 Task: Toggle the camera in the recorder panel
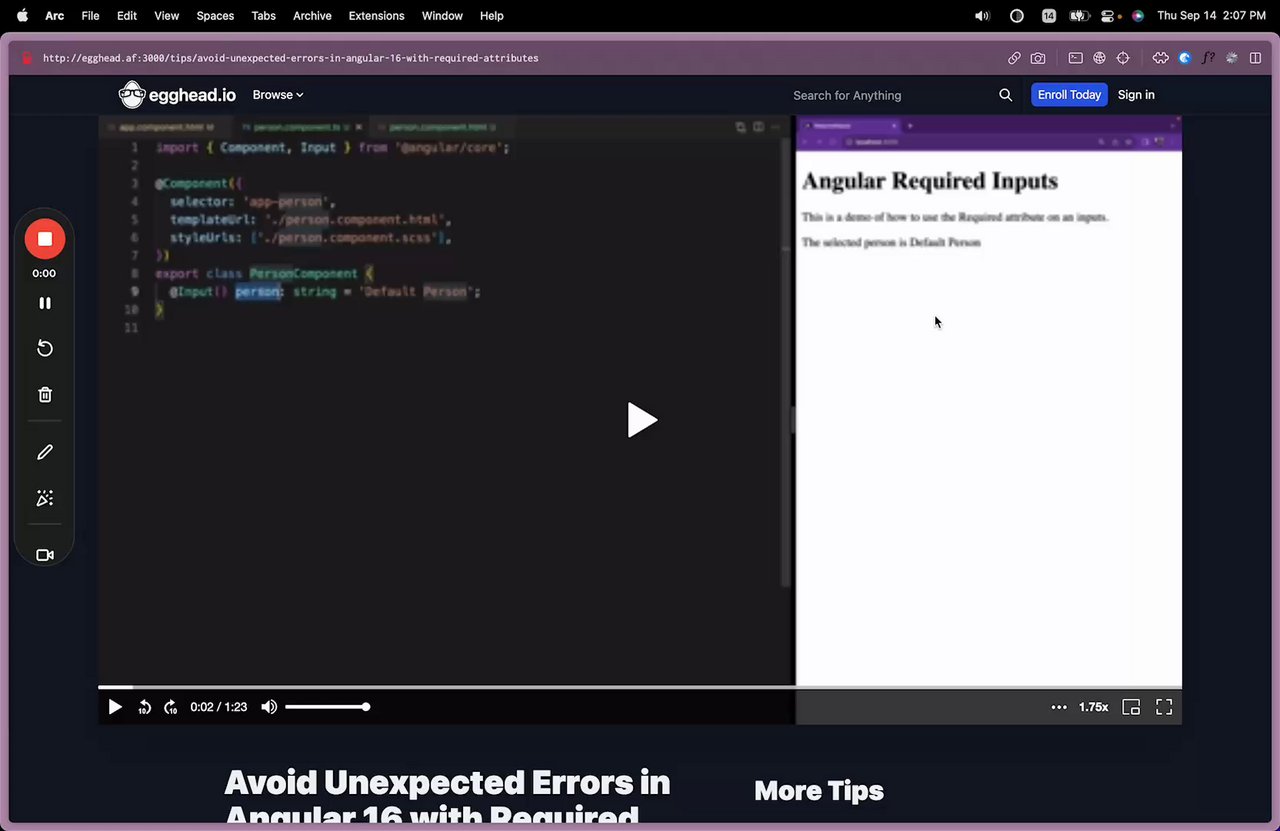[45, 555]
